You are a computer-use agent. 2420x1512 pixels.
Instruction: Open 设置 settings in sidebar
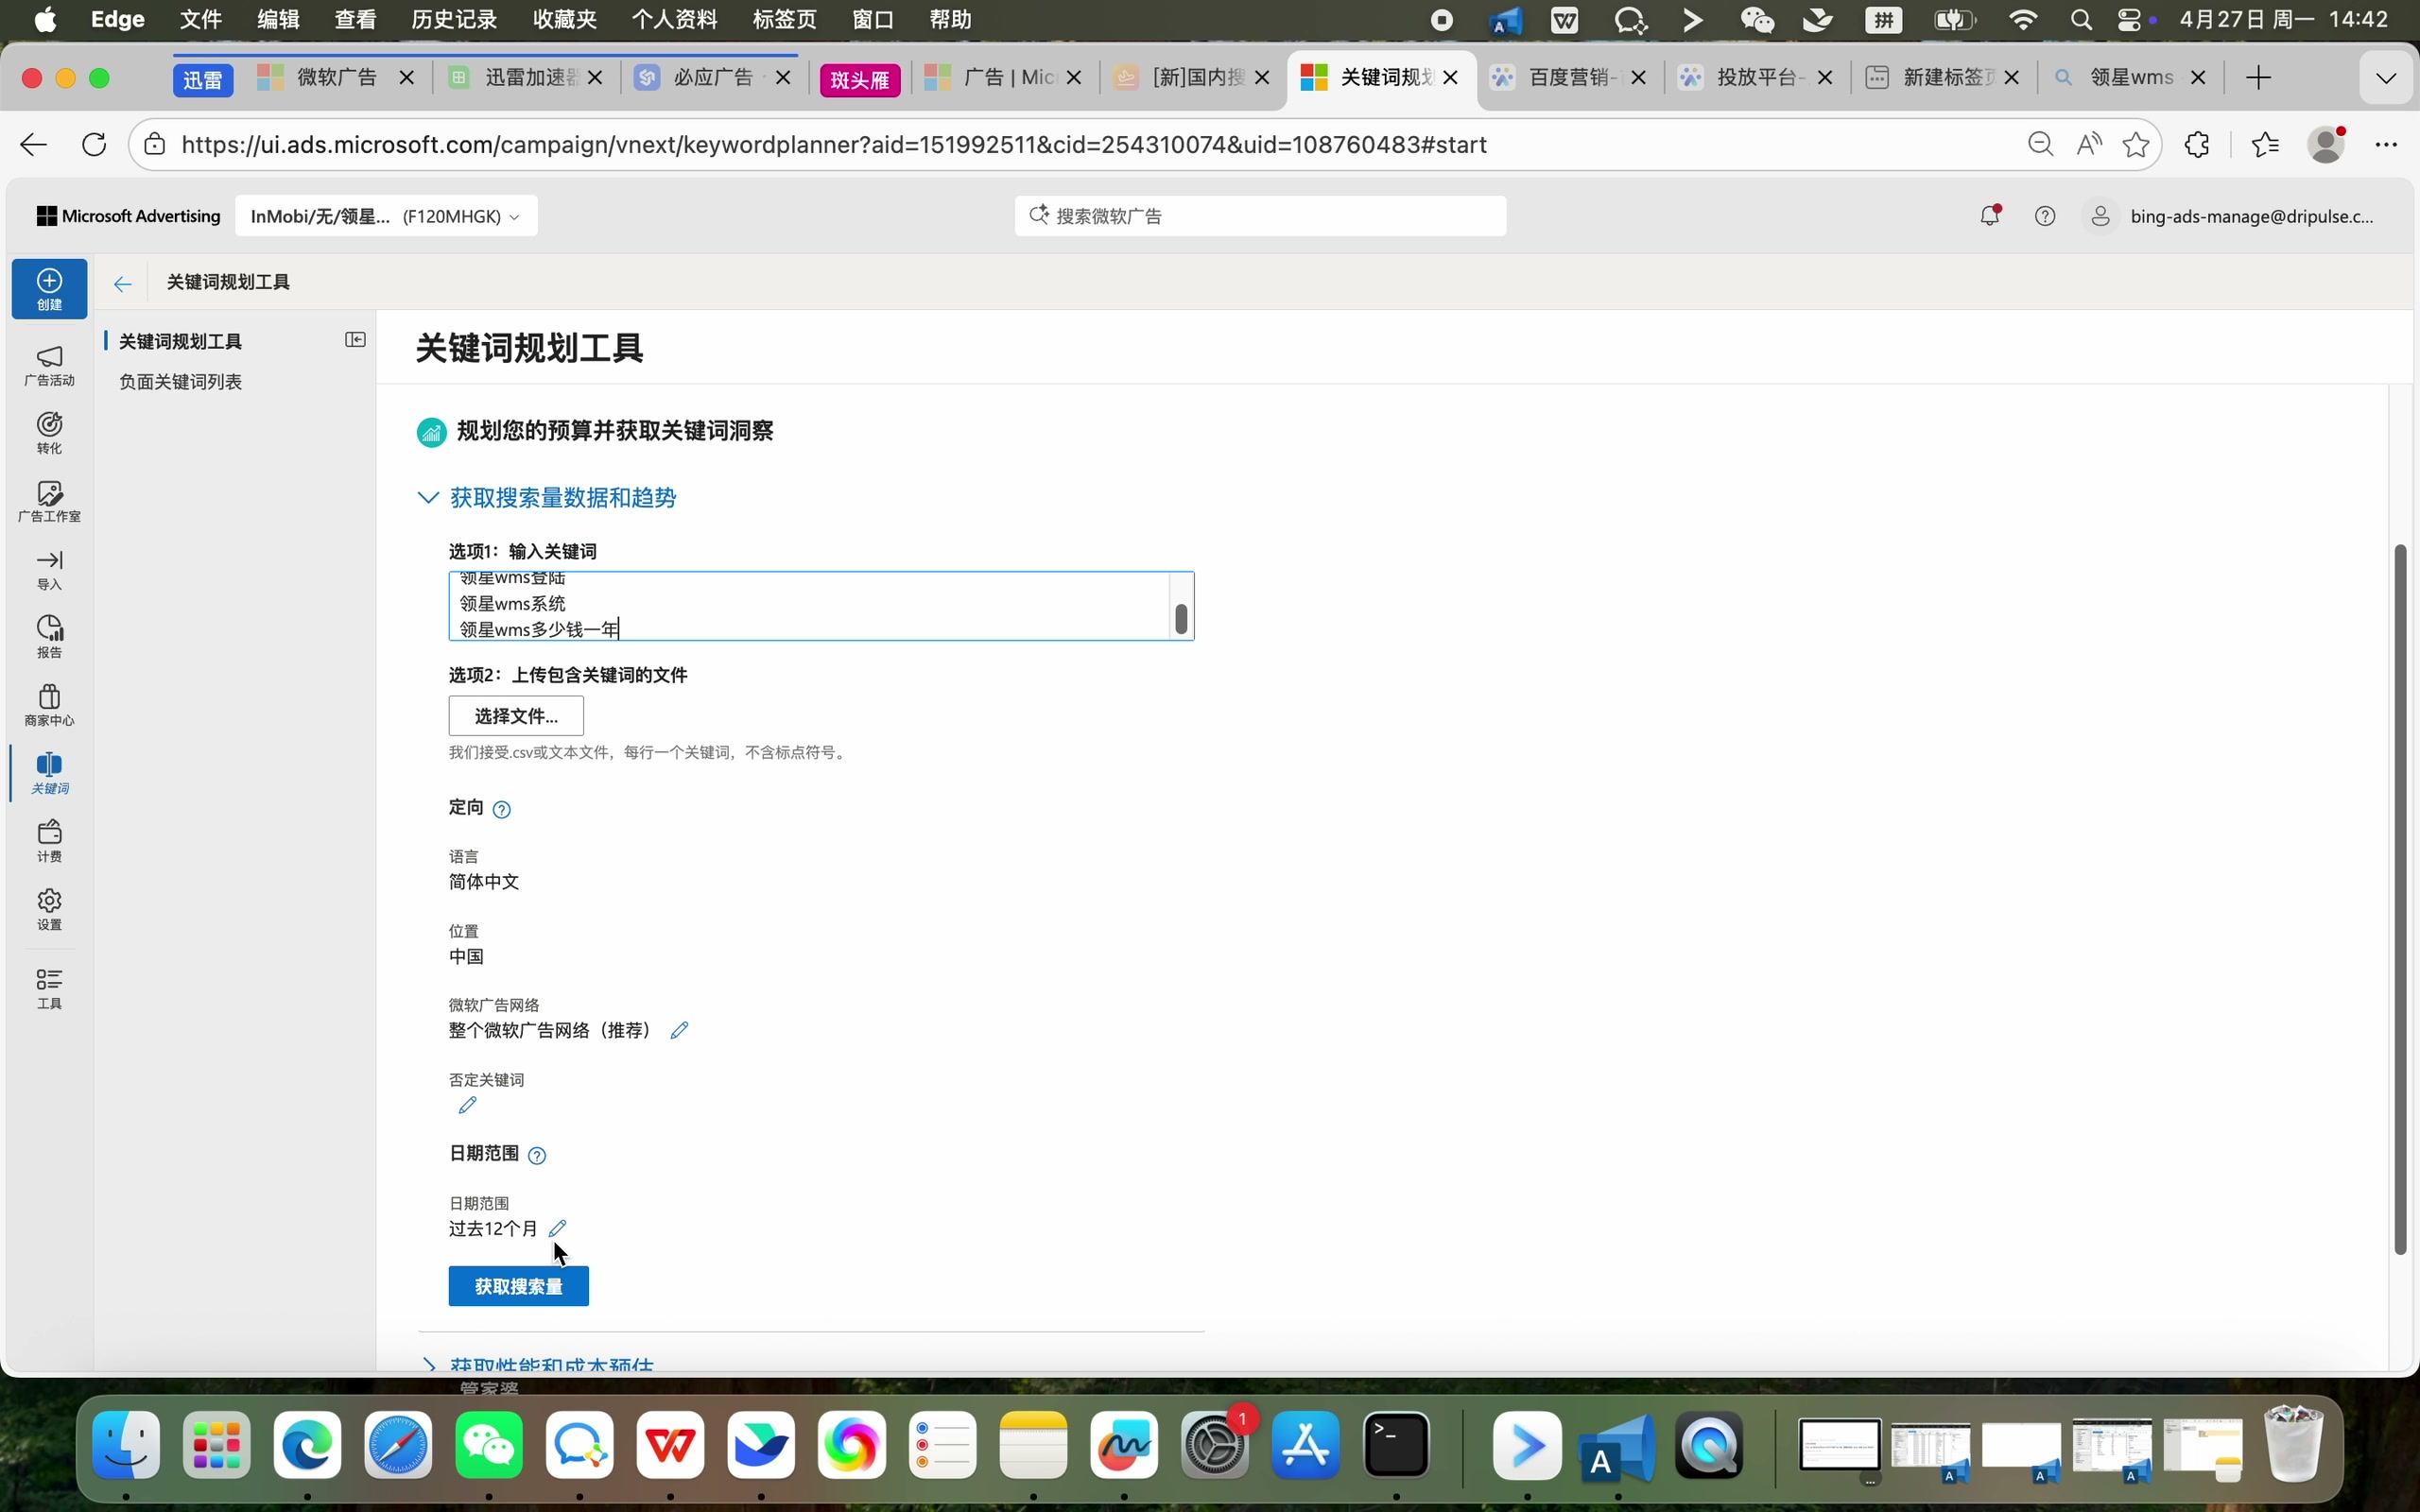click(49, 909)
